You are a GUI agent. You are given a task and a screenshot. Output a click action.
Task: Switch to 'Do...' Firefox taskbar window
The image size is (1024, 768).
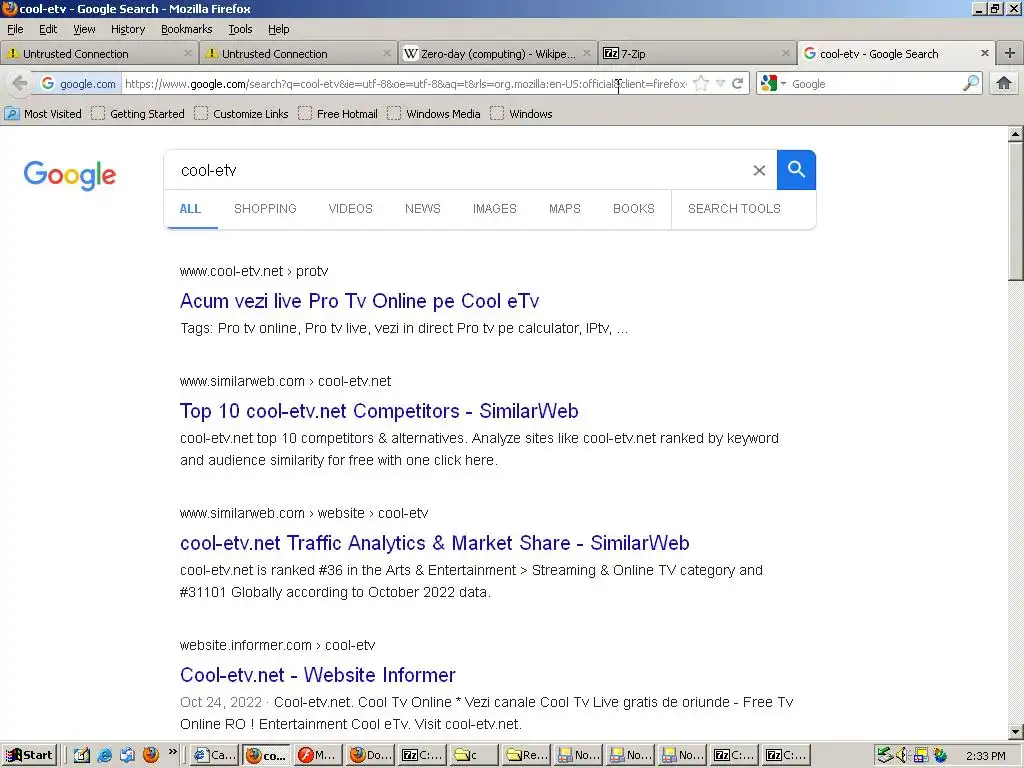click(x=370, y=755)
